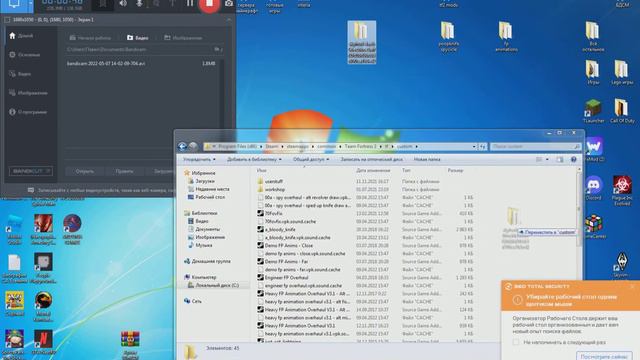The image size is (640, 360).
Task: Stop recording with the red Bandicam button
Action: pos(209,4)
